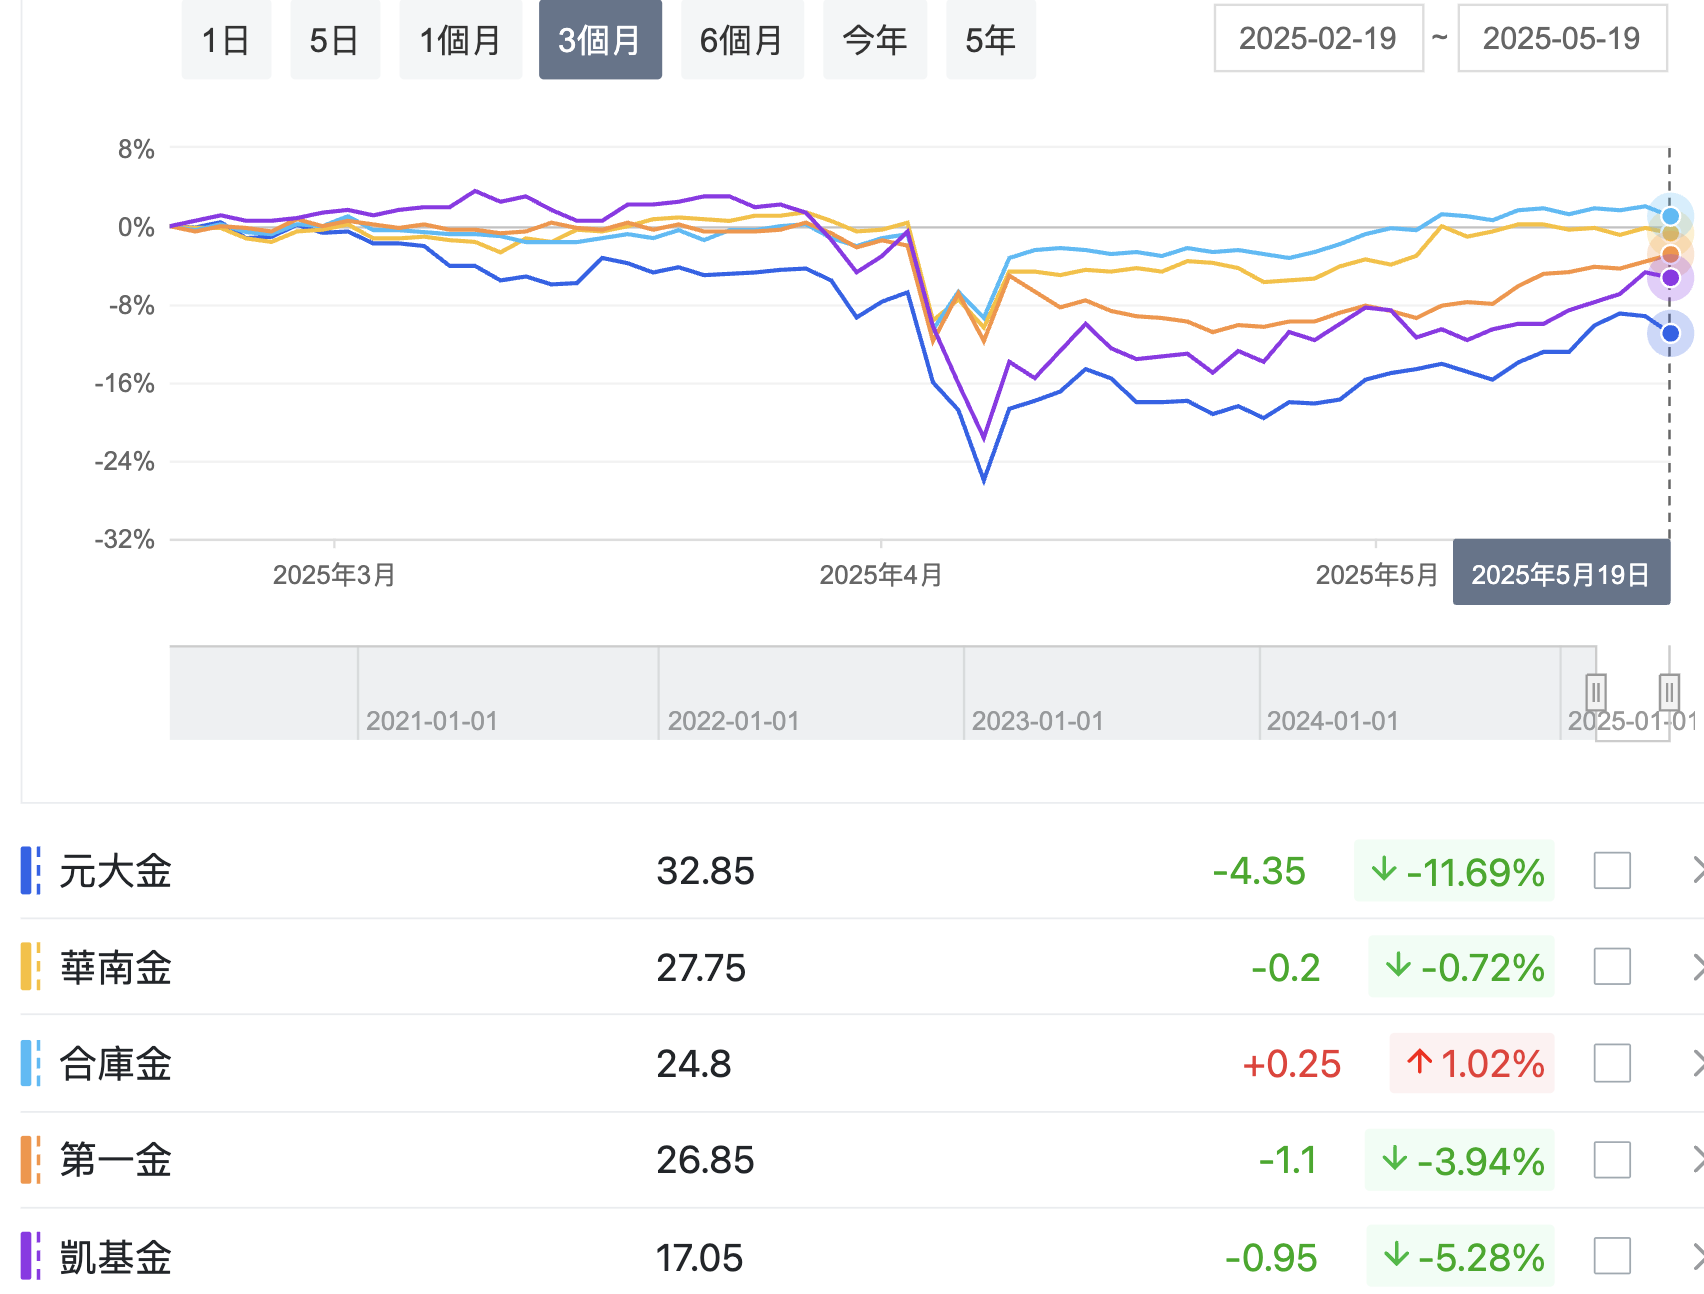Remove 元大金 with its X icon
Image resolution: width=1704 pixels, height=1294 pixels.
click(x=1697, y=870)
